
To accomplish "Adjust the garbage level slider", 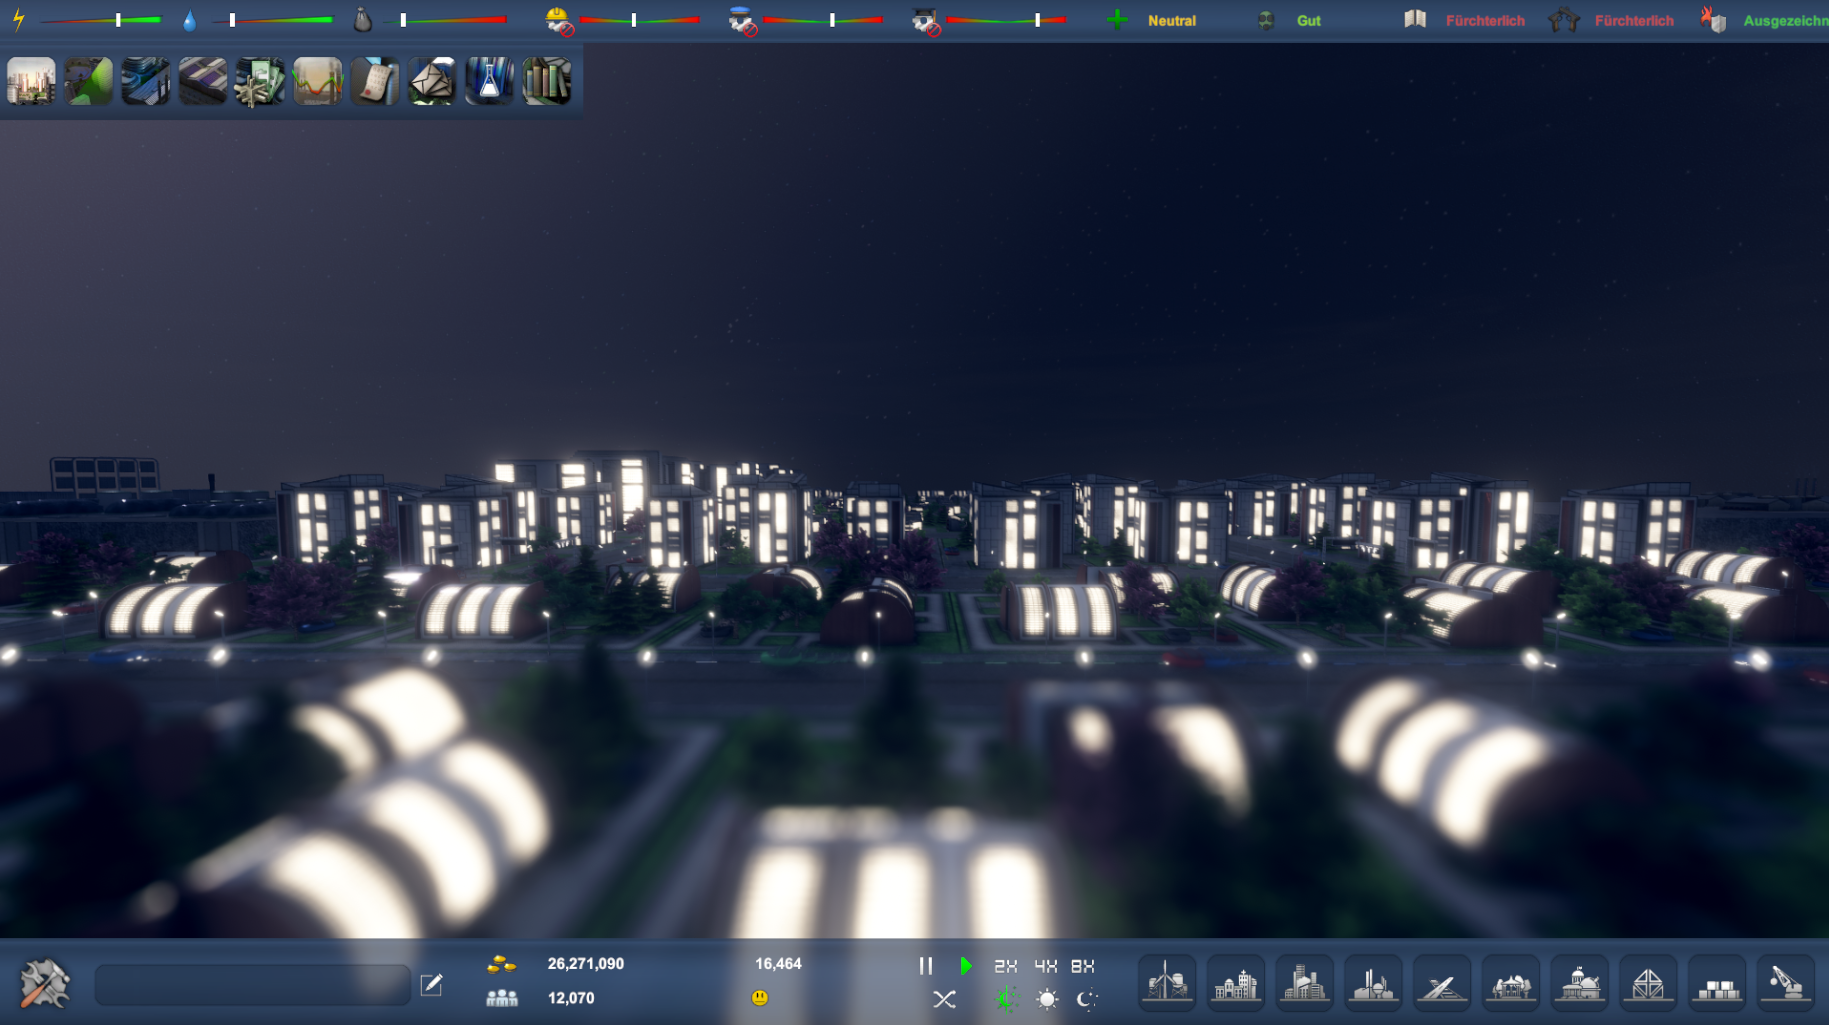I will click(x=446, y=20).
